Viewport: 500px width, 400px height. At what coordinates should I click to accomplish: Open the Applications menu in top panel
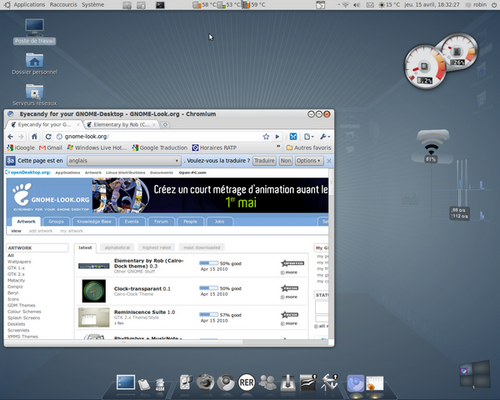[29, 5]
